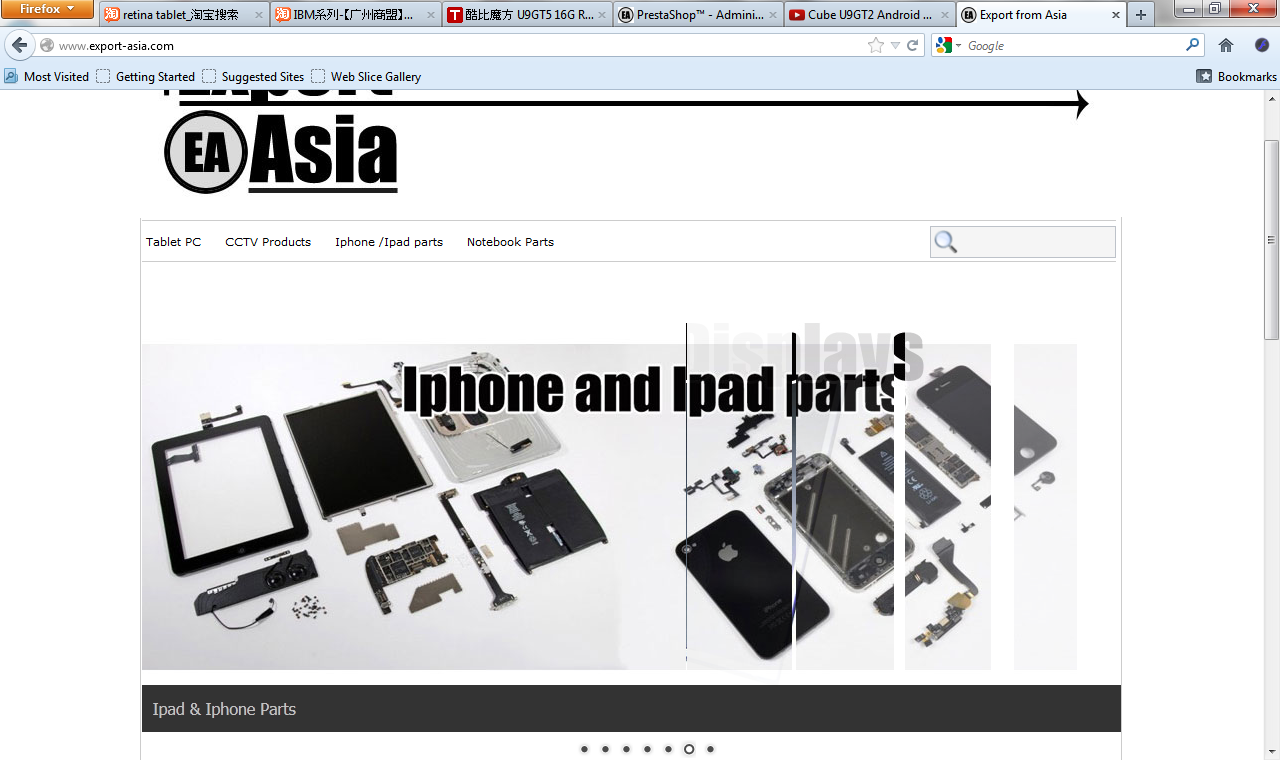This screenshot has width=1280, height=760.
Task: Click the page vertical scrollbar thumb
Action: pyautogui.click(x=1272, y=240)
